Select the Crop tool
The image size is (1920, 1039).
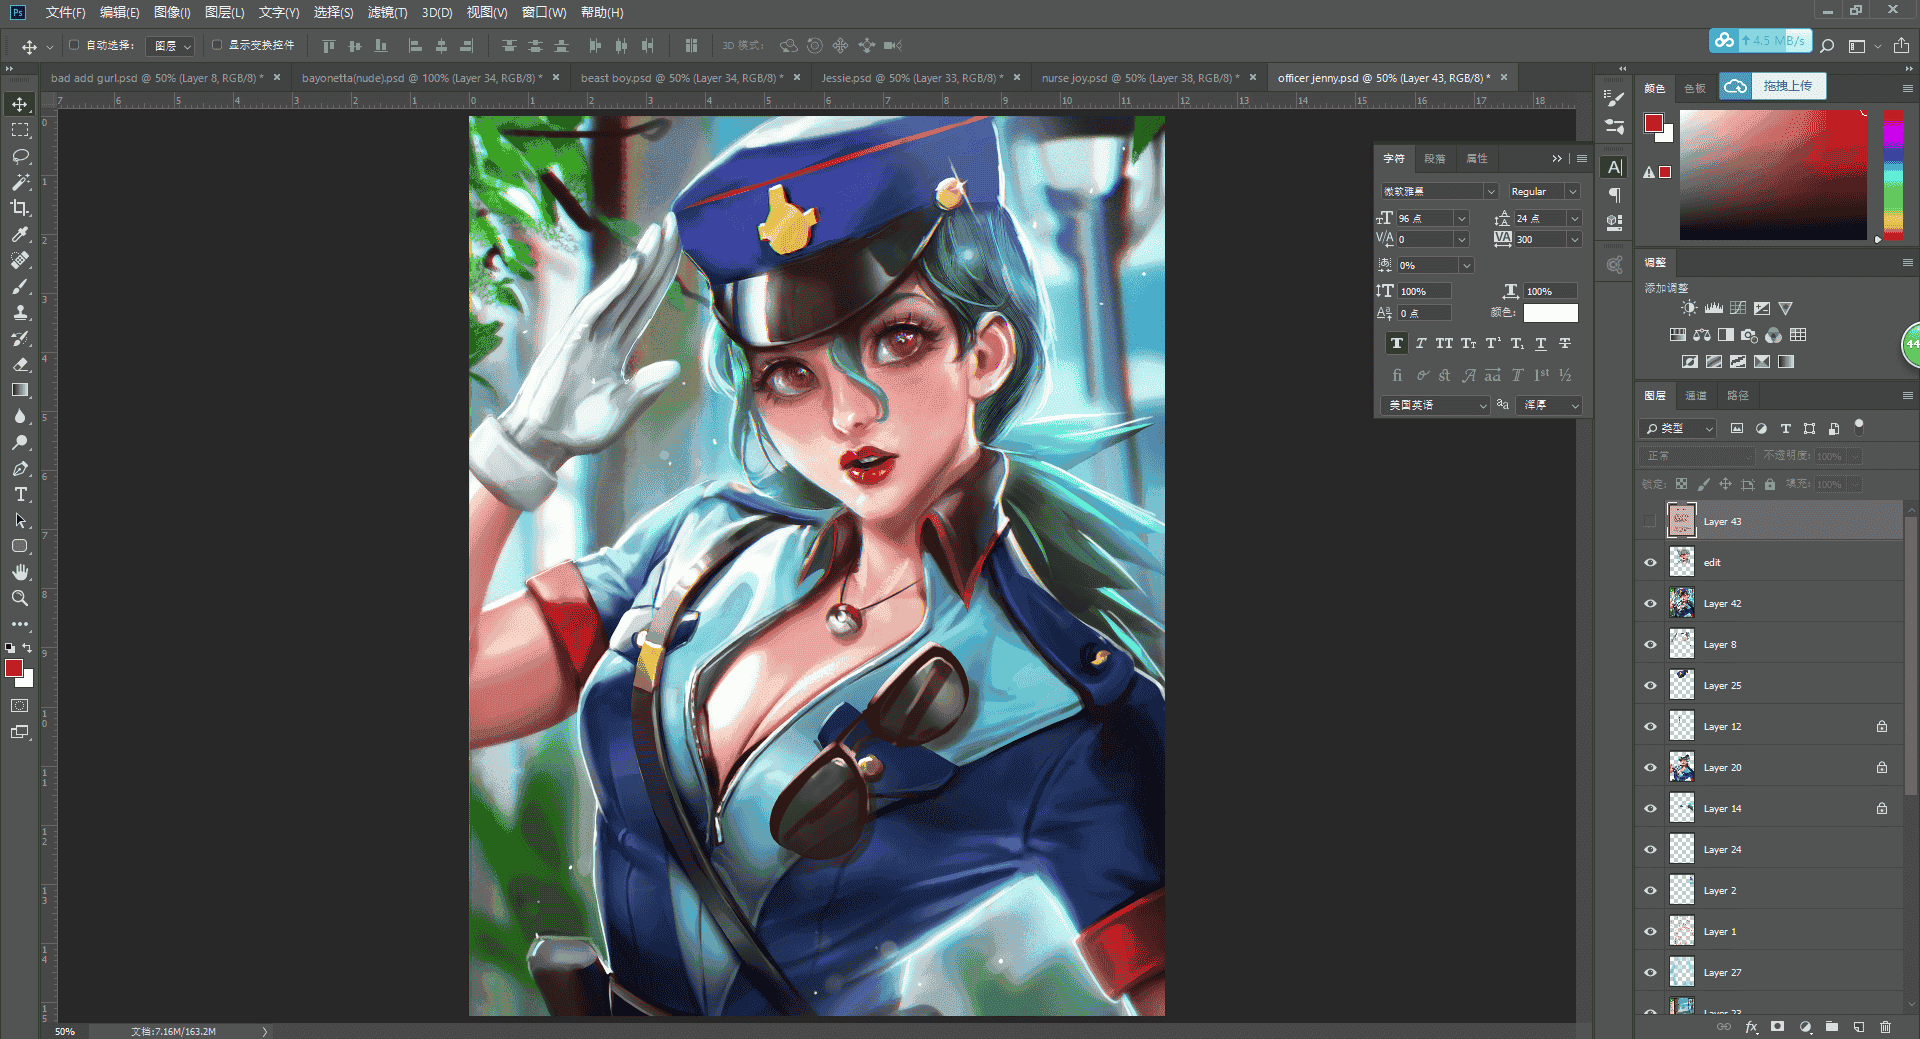[20, 208]
